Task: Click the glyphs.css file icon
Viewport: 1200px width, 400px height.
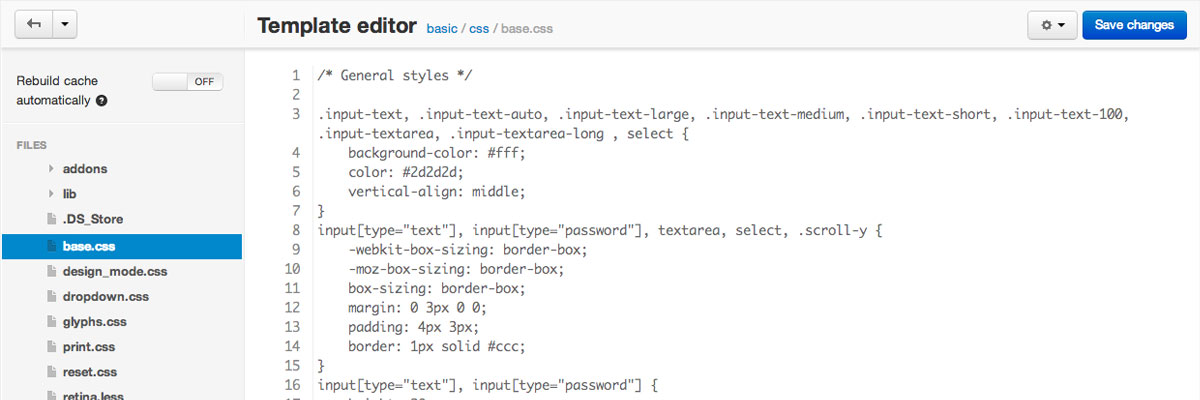Action: pyautogui.click(x=52, y=322)
